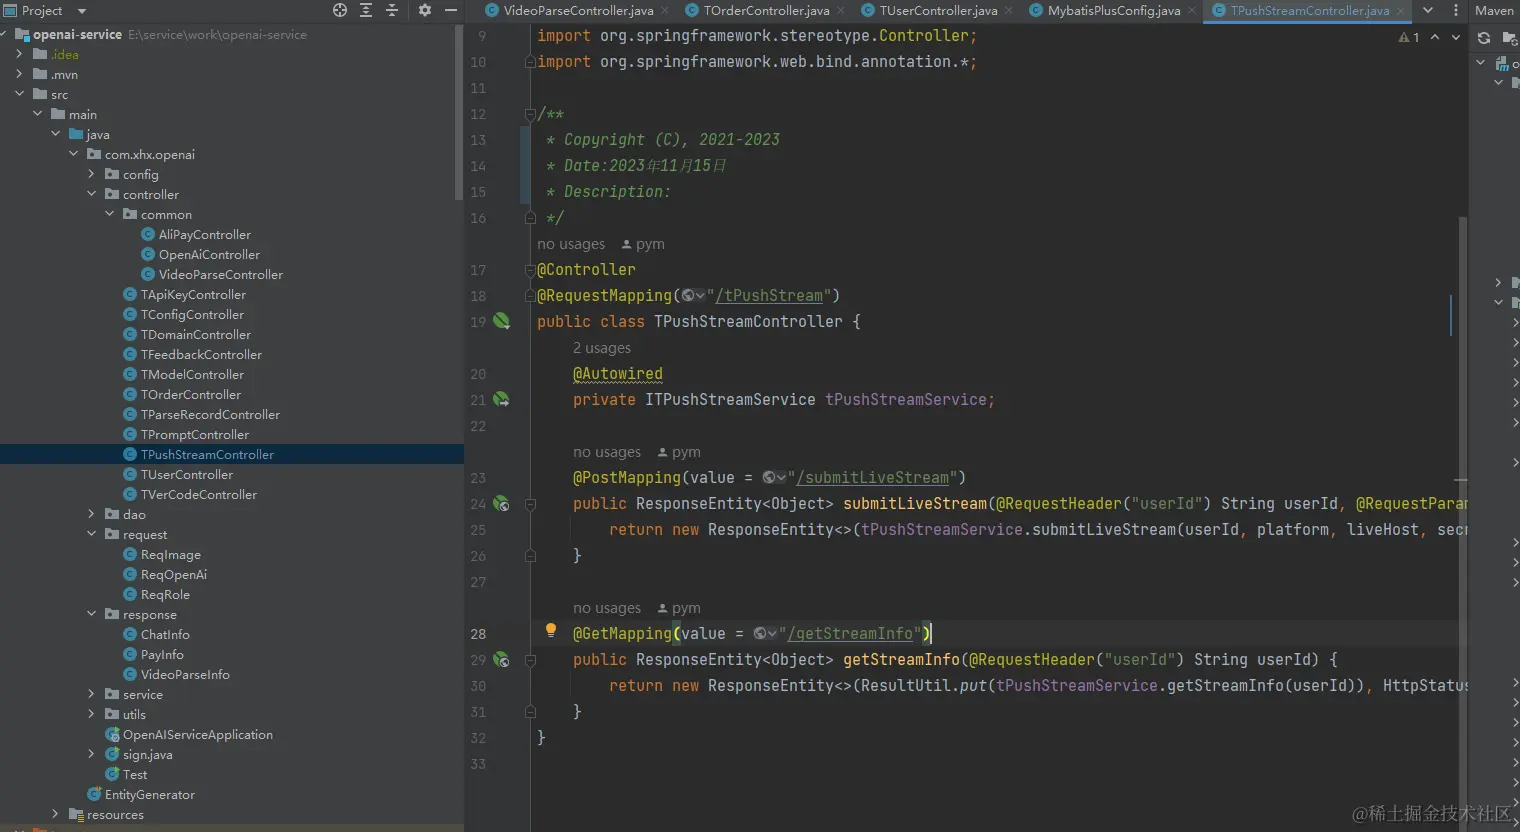Image resolution: width=1520 pixels, height=832 pixels.
Task: Expand the .idea folder in project tree
Action: tap(20, 54)
